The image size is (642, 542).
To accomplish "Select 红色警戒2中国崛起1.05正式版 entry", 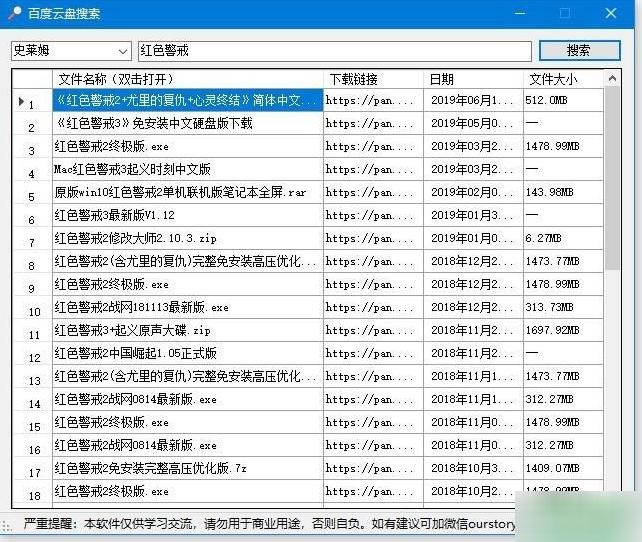I will point(188,353).
